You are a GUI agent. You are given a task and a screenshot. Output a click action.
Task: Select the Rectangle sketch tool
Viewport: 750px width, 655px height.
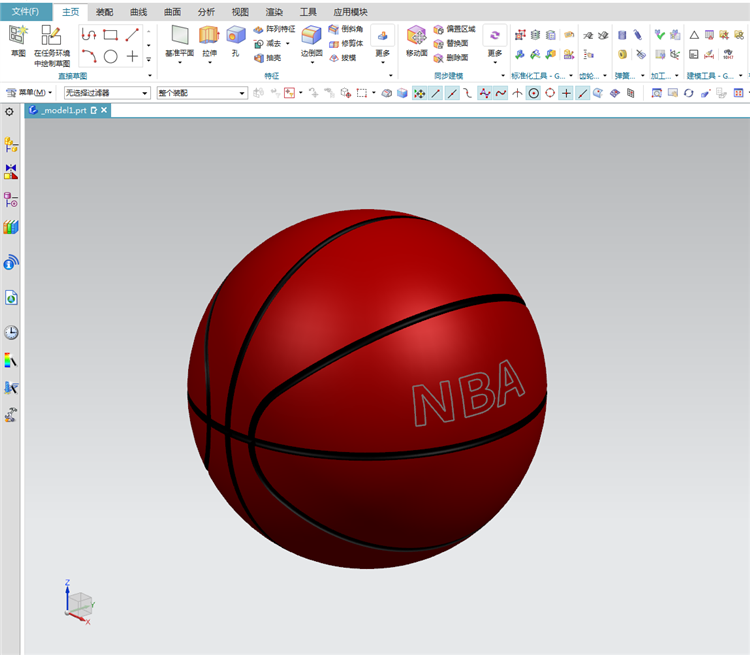coord(110,34)
